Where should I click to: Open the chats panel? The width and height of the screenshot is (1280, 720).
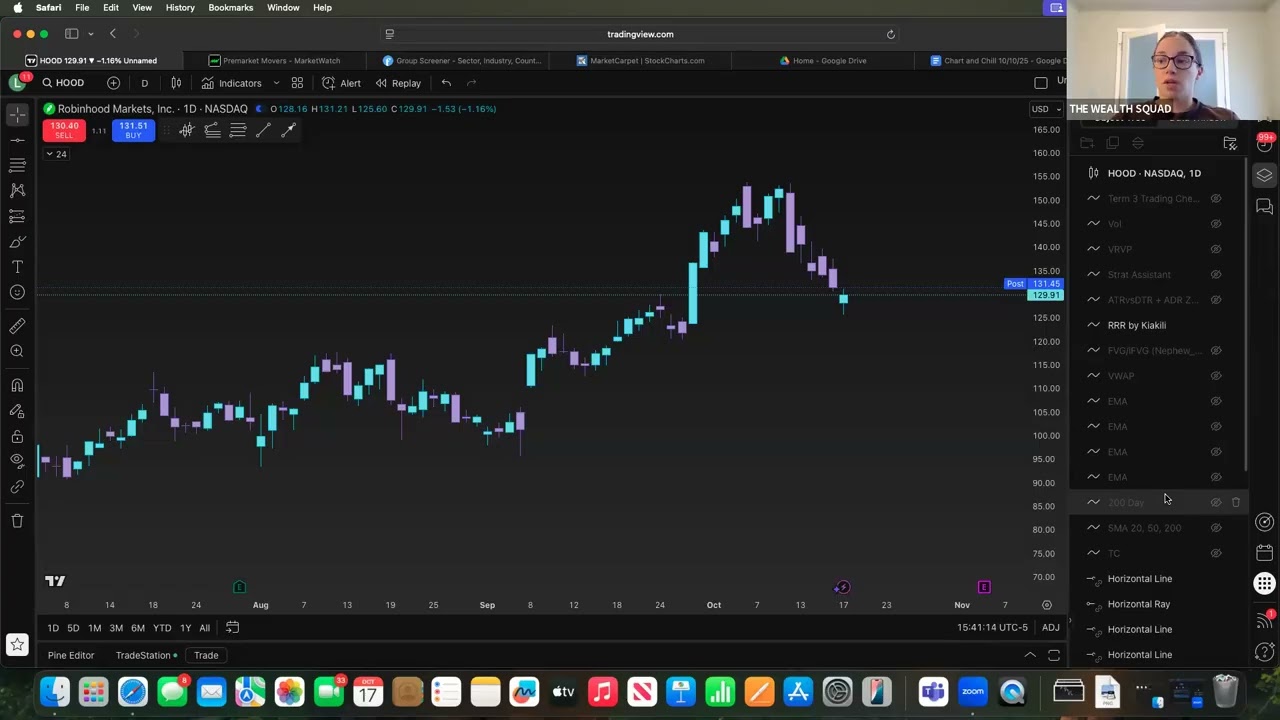point(1265,207)
